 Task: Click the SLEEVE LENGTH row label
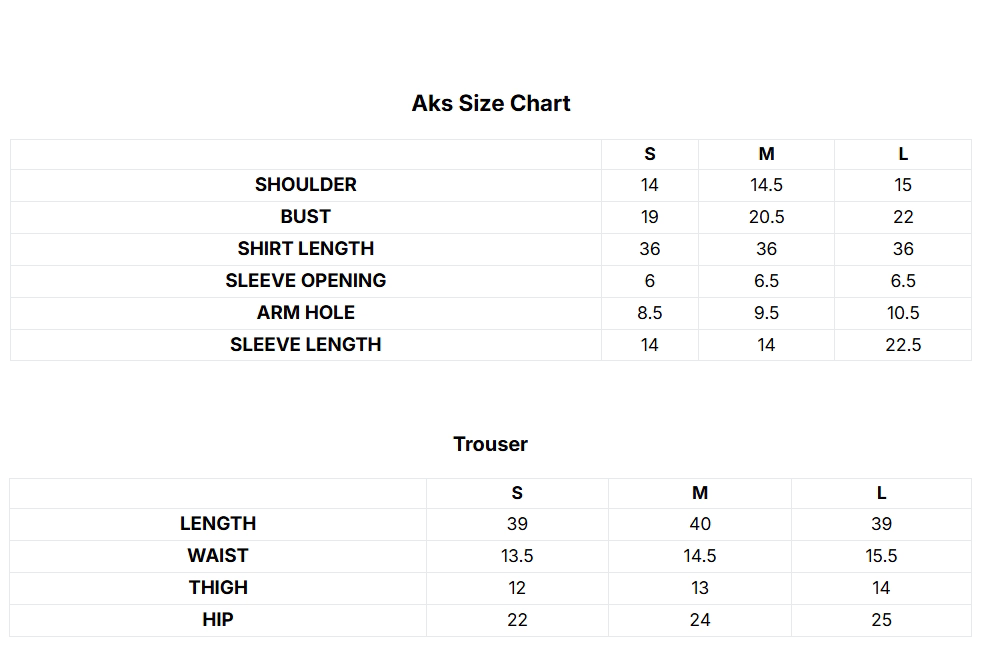coord(306,345)
